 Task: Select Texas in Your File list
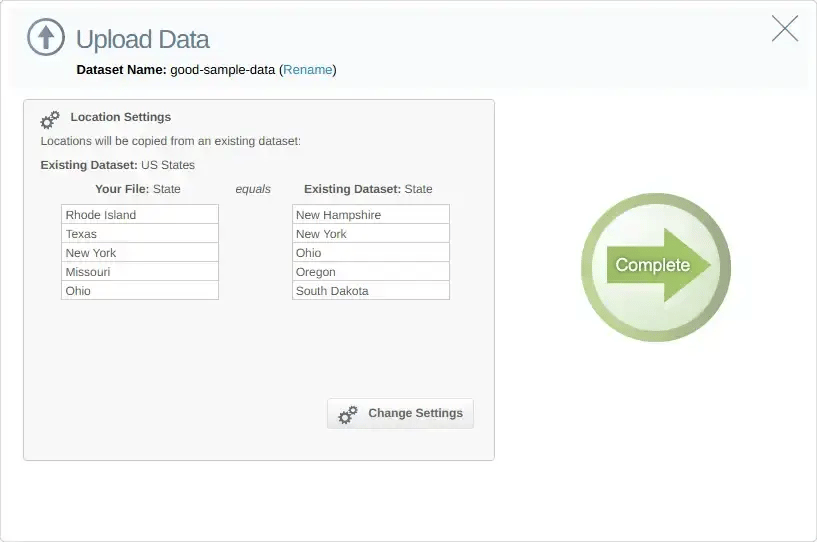[140, 233]
